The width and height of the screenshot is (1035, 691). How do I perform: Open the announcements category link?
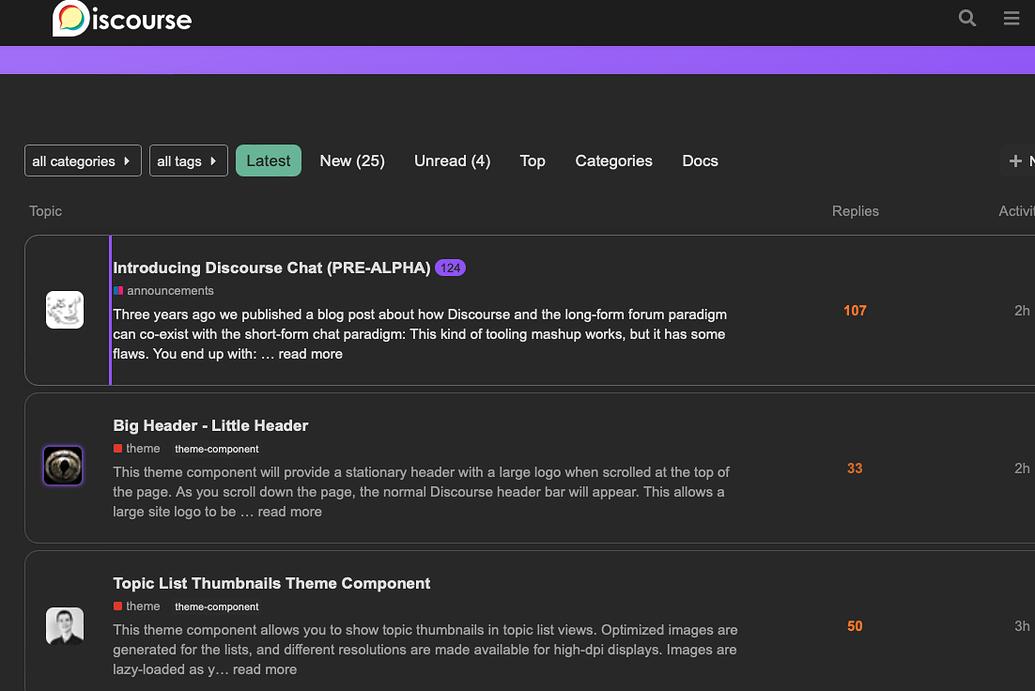pos(169,291)
